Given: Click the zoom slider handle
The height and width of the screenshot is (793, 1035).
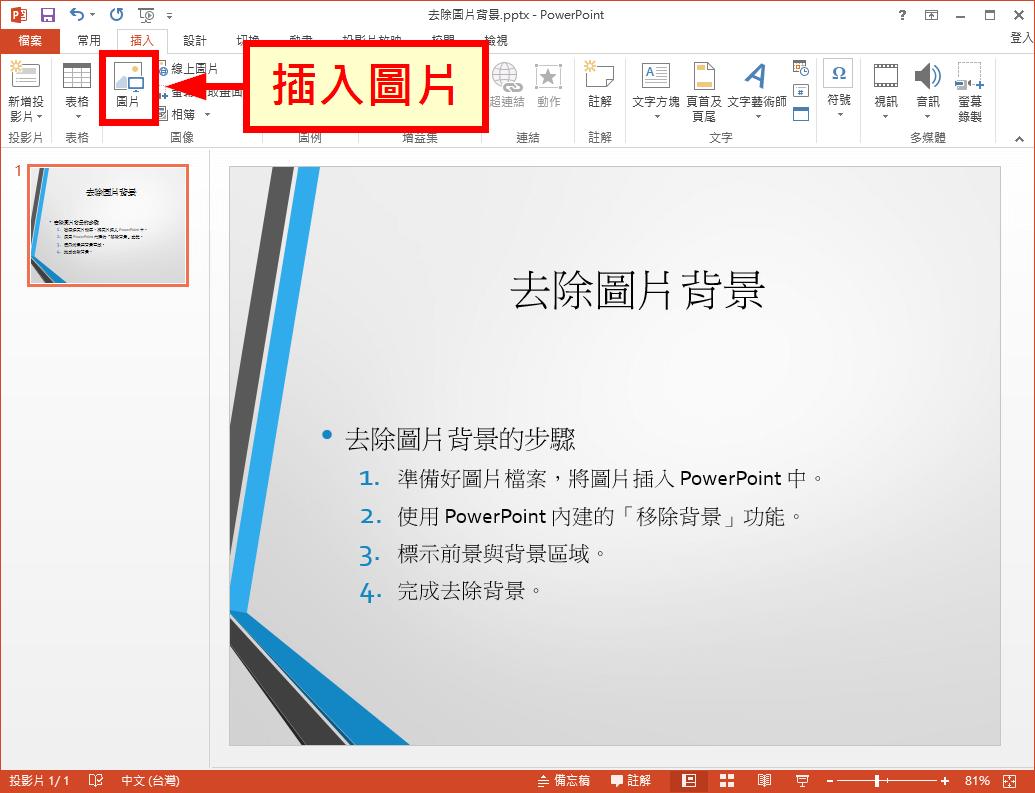Looking at the screenshot, I should (x=877, y=781).
